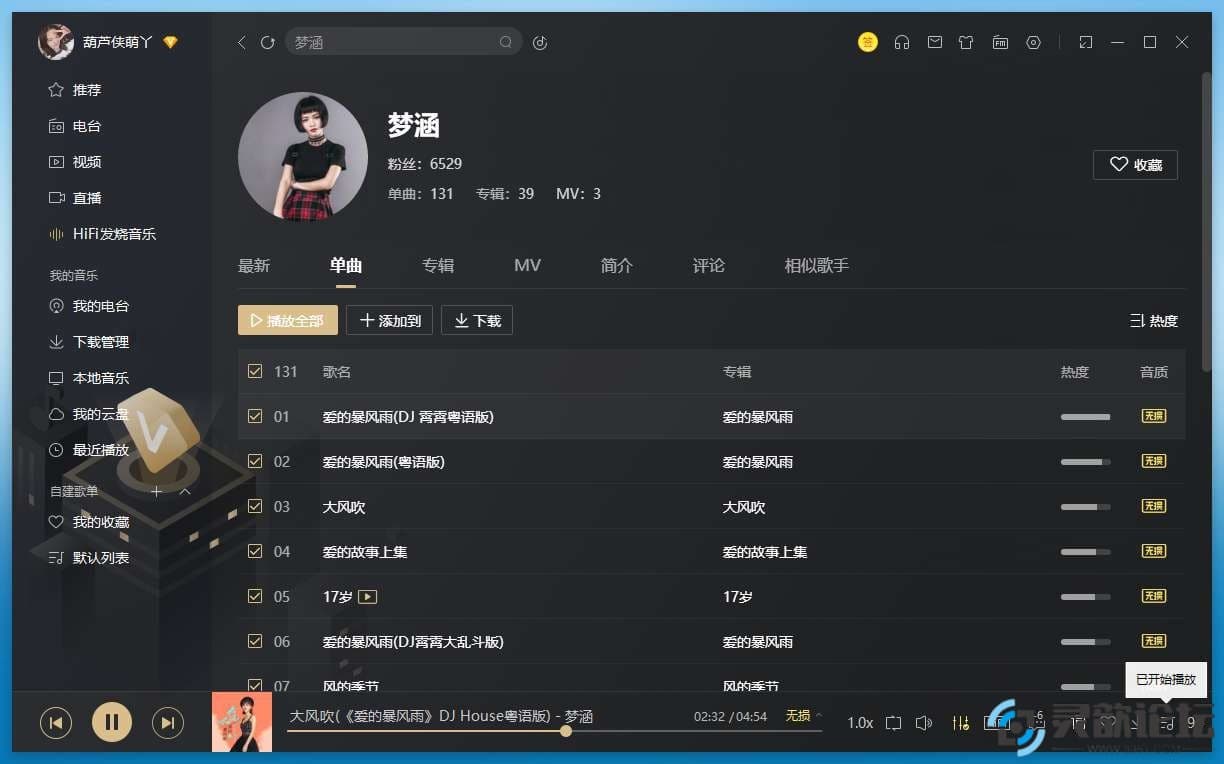Switch to the 专辑 tab
The image size is (1224, 764).
[x=438, y=266]
